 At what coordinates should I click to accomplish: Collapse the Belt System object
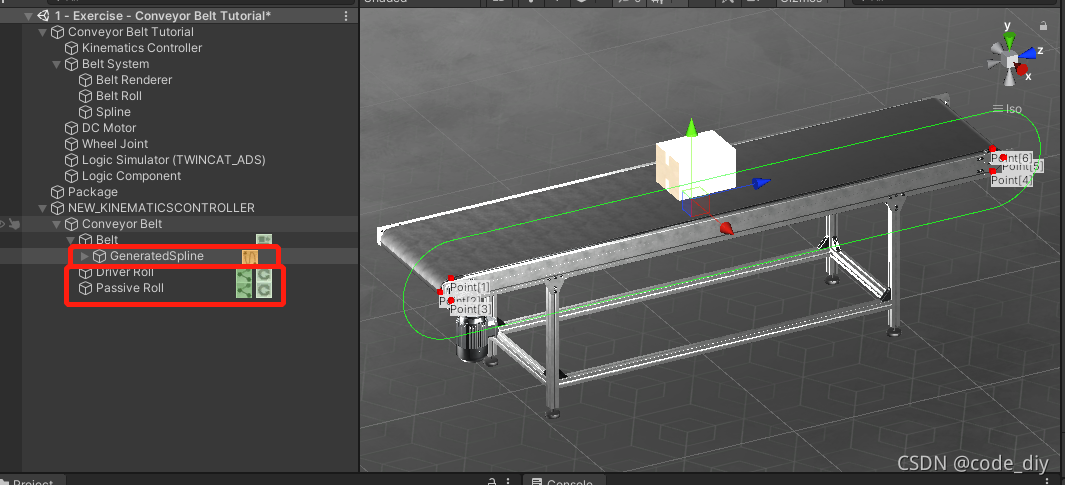click(x=56, y=64)
